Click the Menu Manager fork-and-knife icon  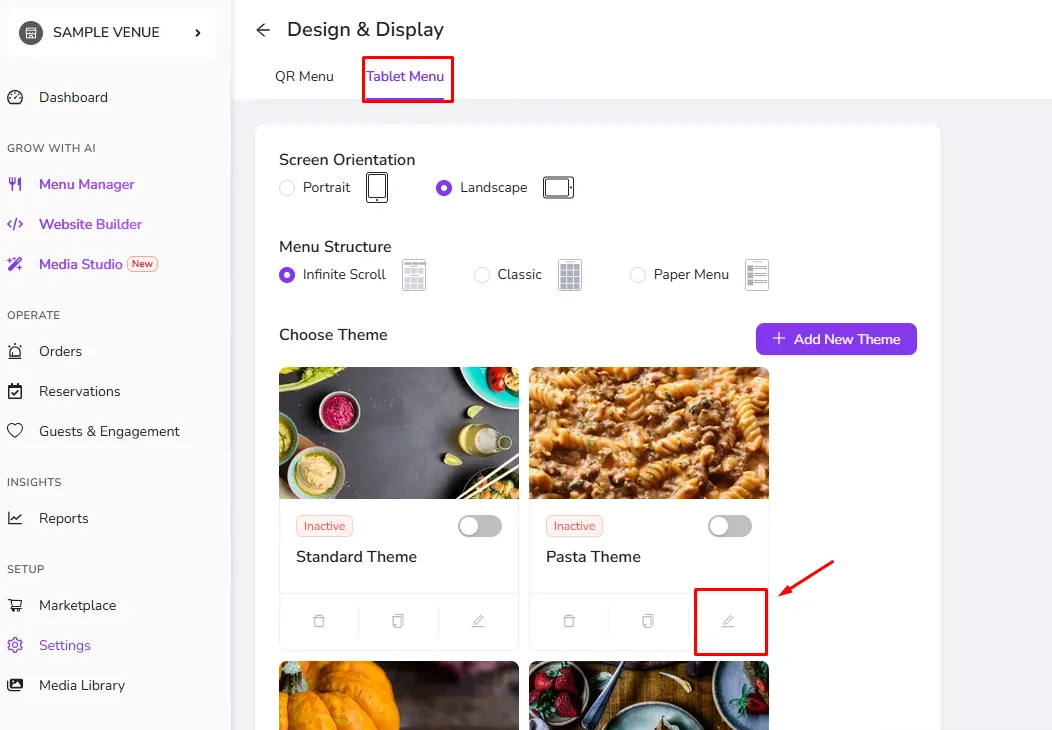pyautogui.click(x=15, y=184)
